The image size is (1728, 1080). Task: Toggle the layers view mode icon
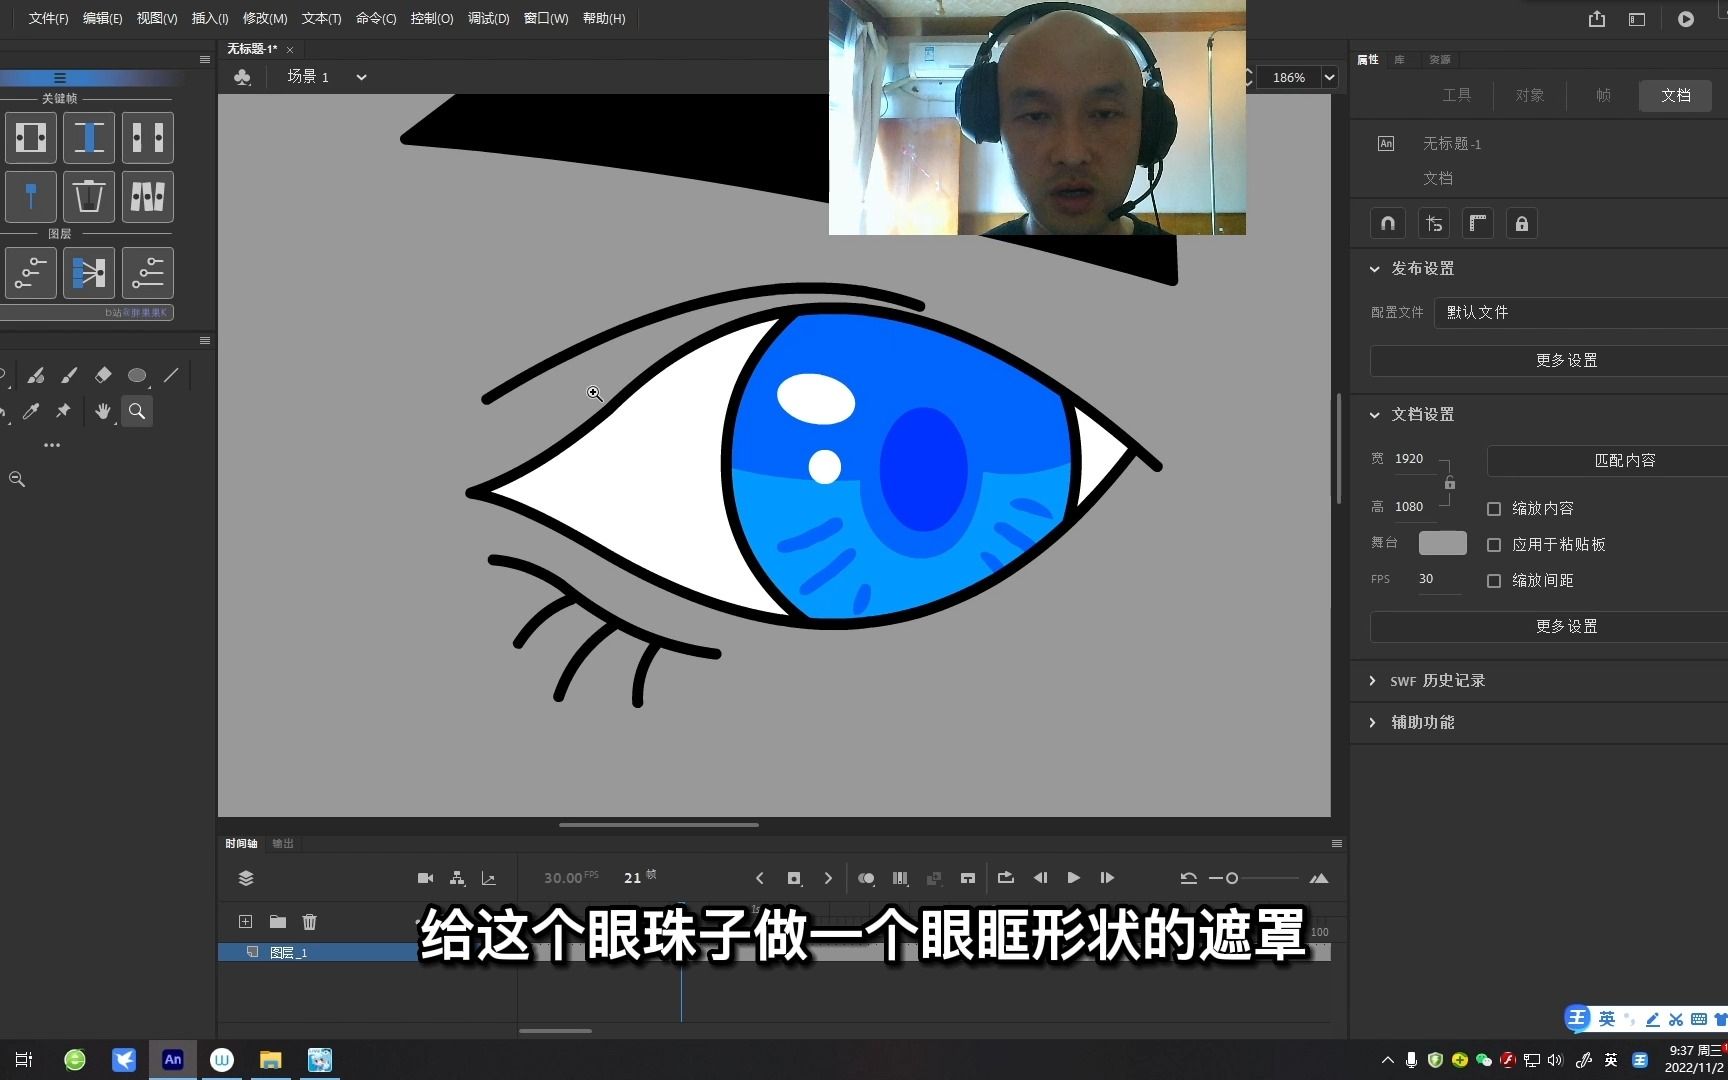[246, 878]
